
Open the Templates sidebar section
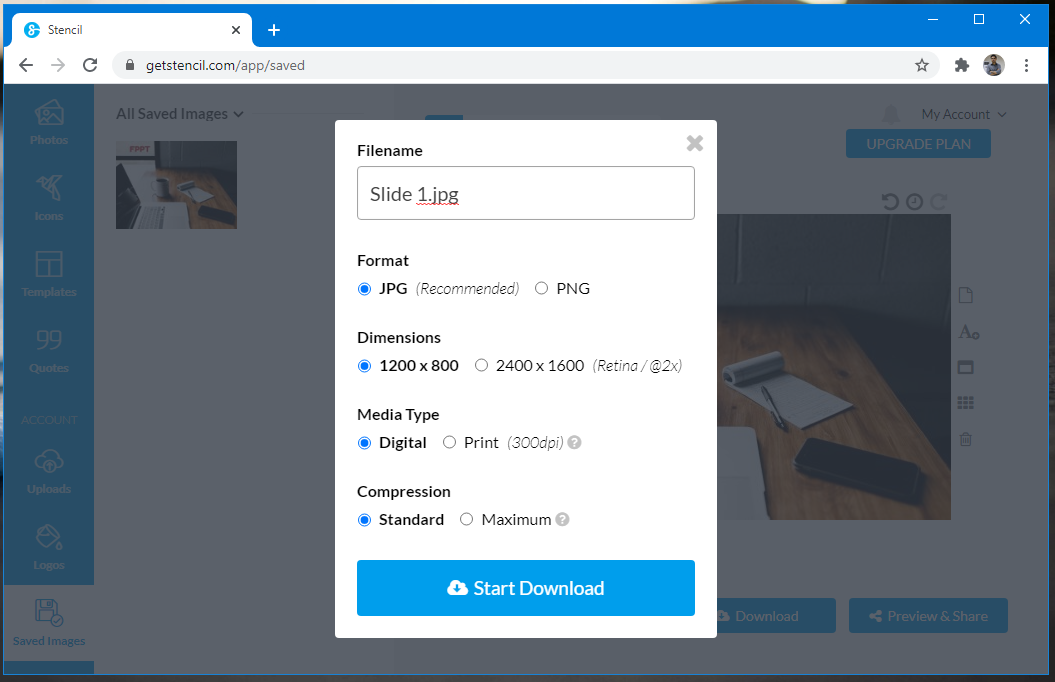click(49, 274)
